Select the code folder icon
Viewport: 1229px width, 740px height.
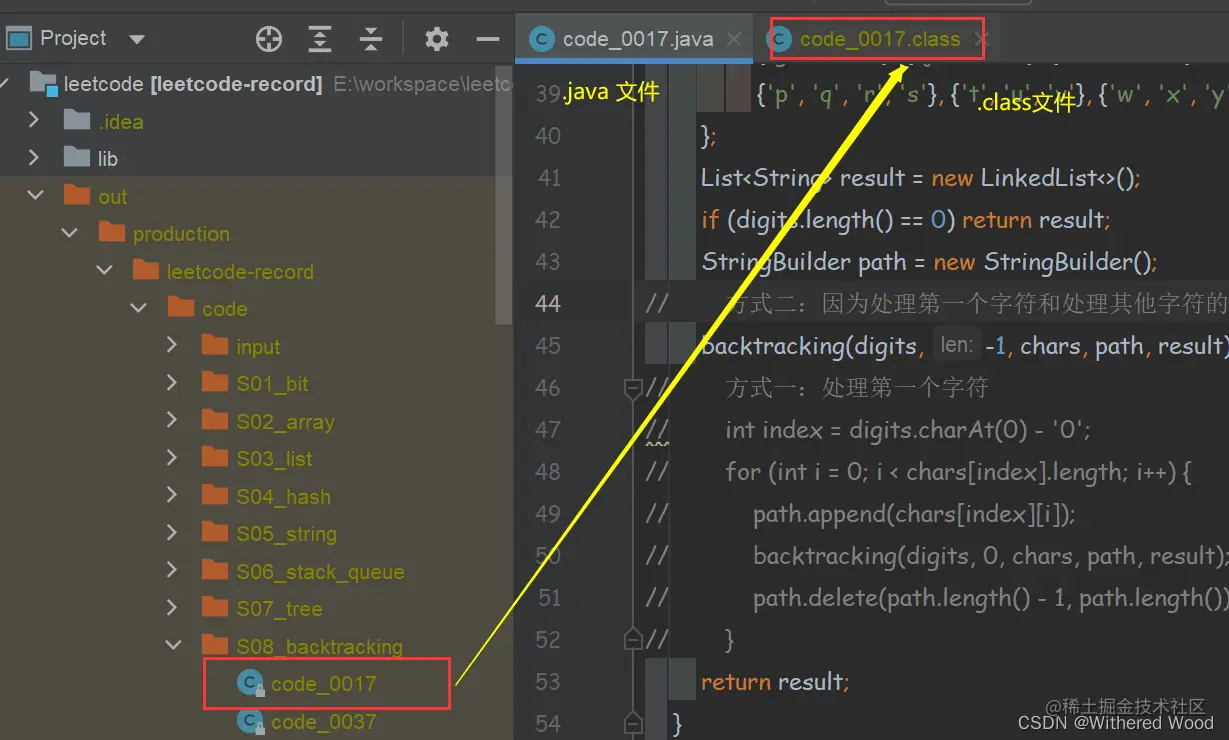181,308
